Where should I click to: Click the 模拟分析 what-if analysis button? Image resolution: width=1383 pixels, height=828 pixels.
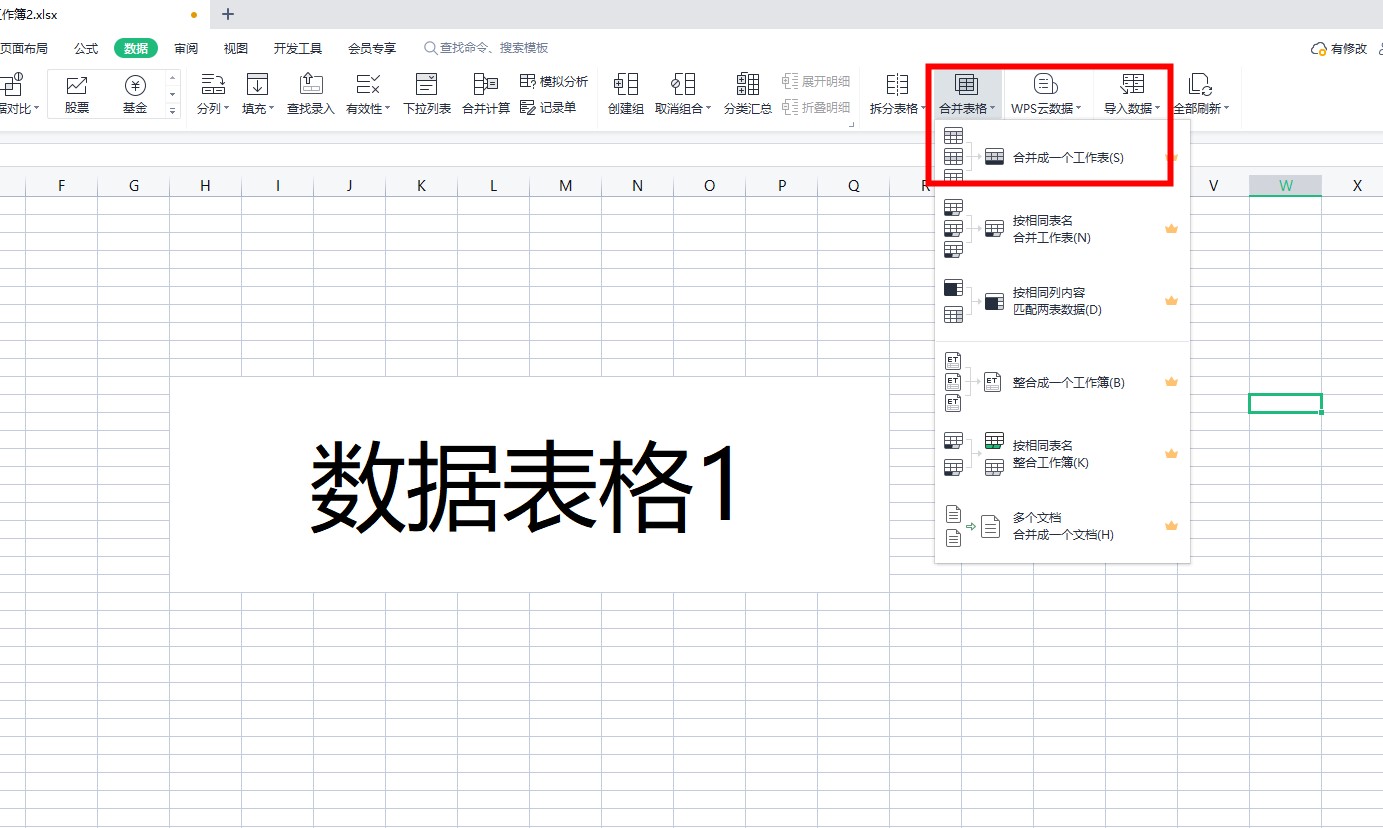[554, 82]
